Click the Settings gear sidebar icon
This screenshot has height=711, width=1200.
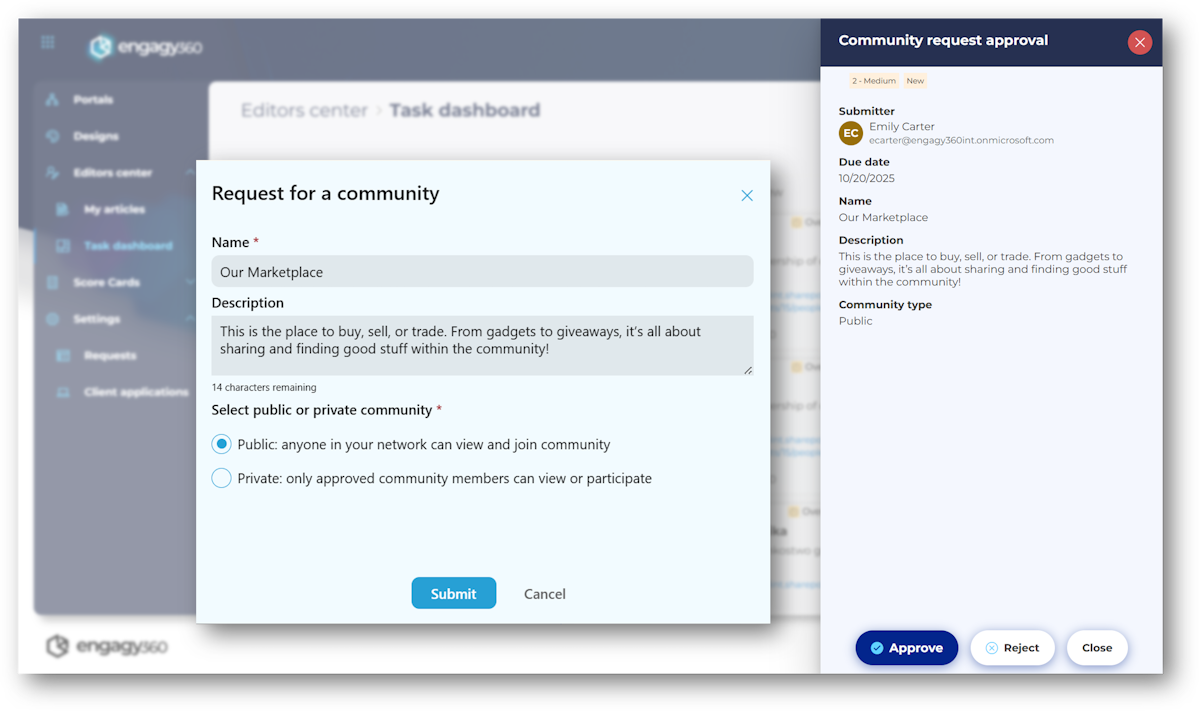53,319
